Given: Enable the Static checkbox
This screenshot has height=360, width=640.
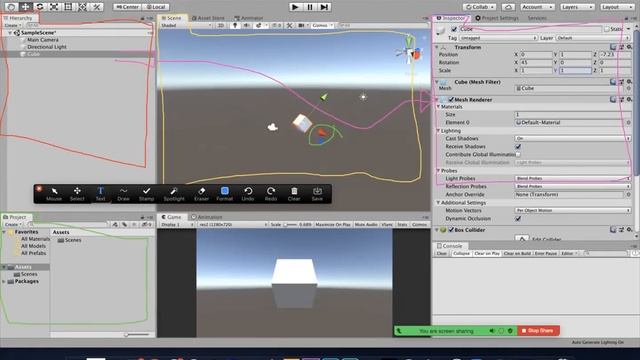Looking at the screenshot, I should point(607,29).
